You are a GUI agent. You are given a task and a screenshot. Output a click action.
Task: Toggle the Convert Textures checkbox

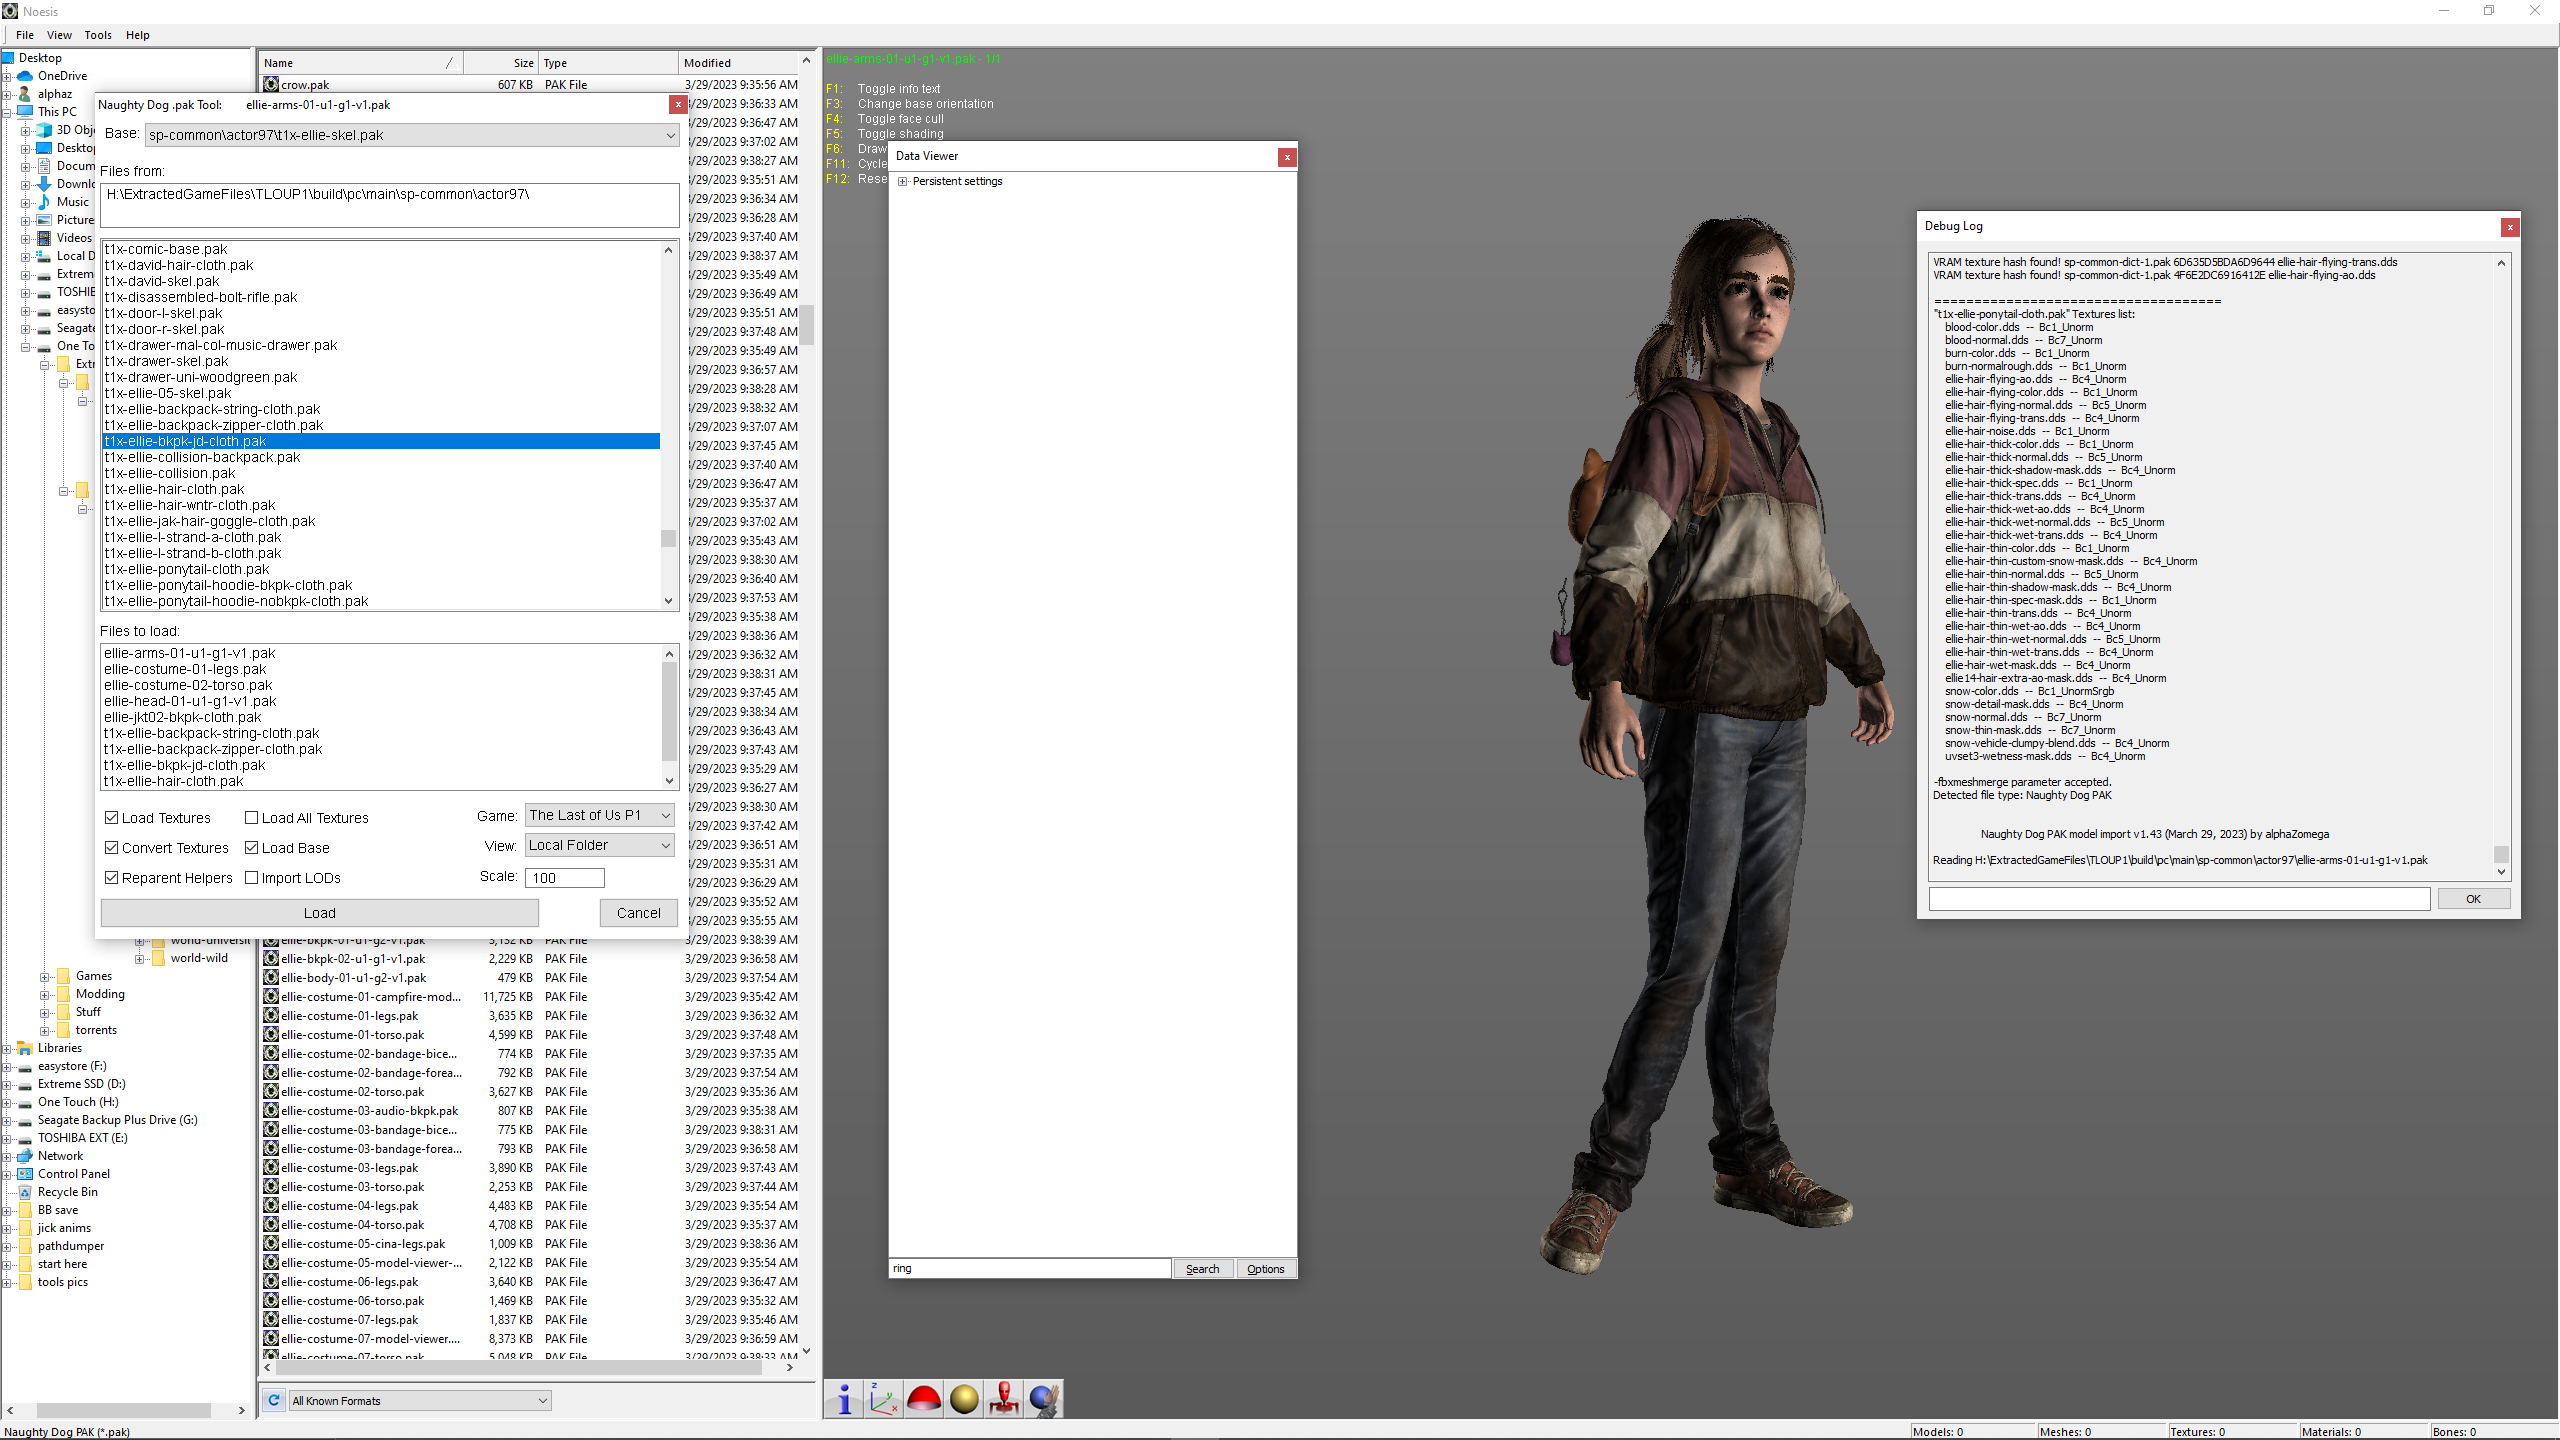tap(112, 848)
